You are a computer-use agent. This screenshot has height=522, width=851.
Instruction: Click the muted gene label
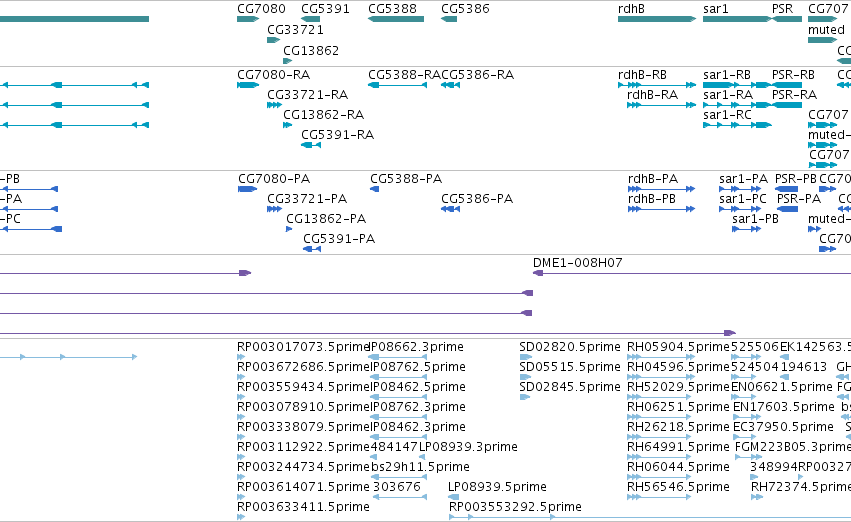(826, 29)
